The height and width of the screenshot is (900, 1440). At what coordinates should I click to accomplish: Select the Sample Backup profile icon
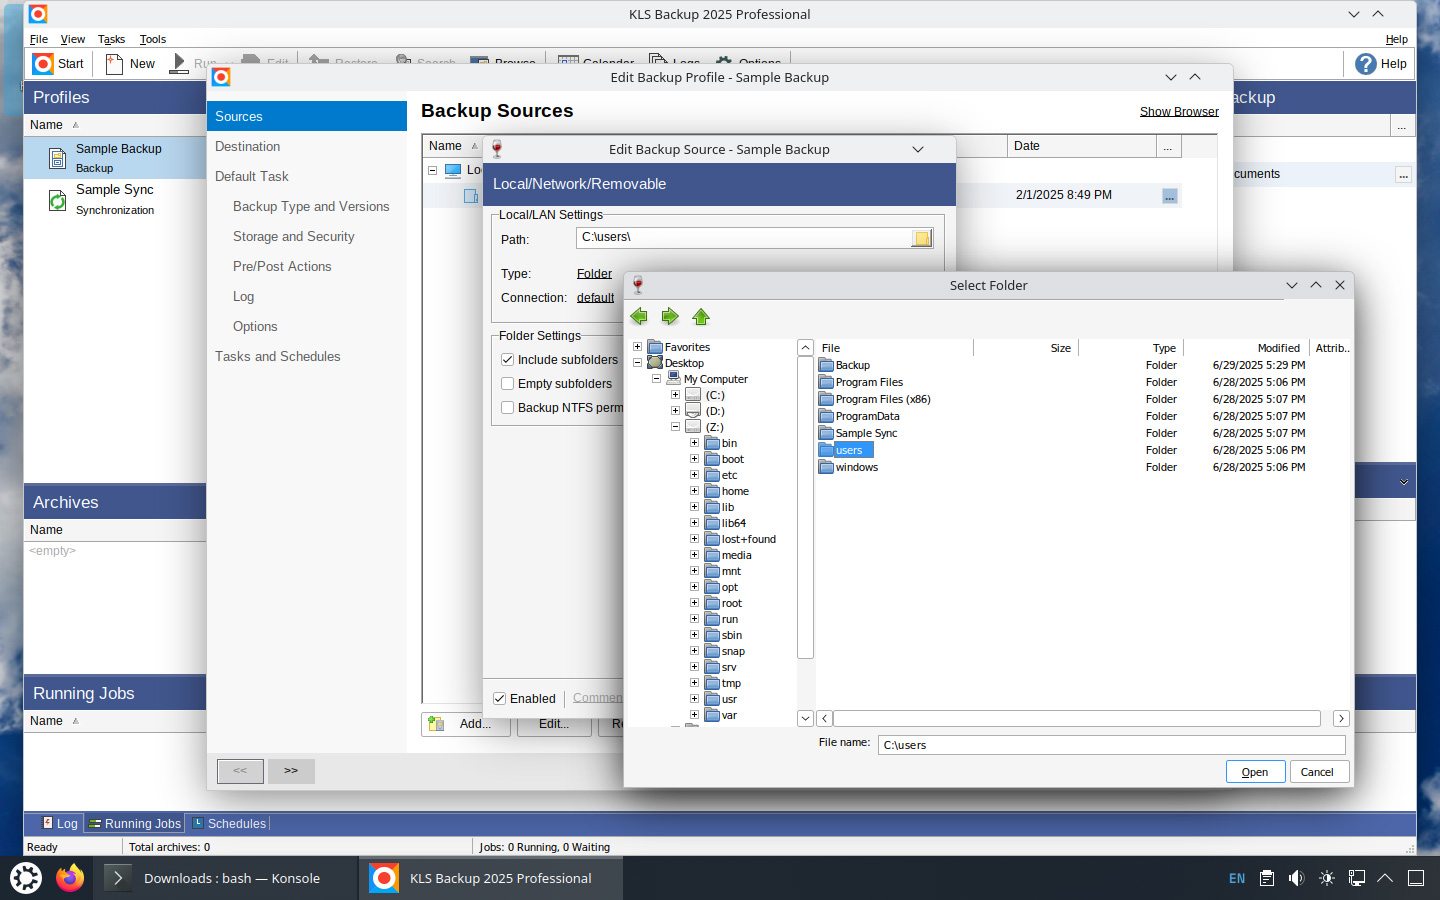coord(58,158)
